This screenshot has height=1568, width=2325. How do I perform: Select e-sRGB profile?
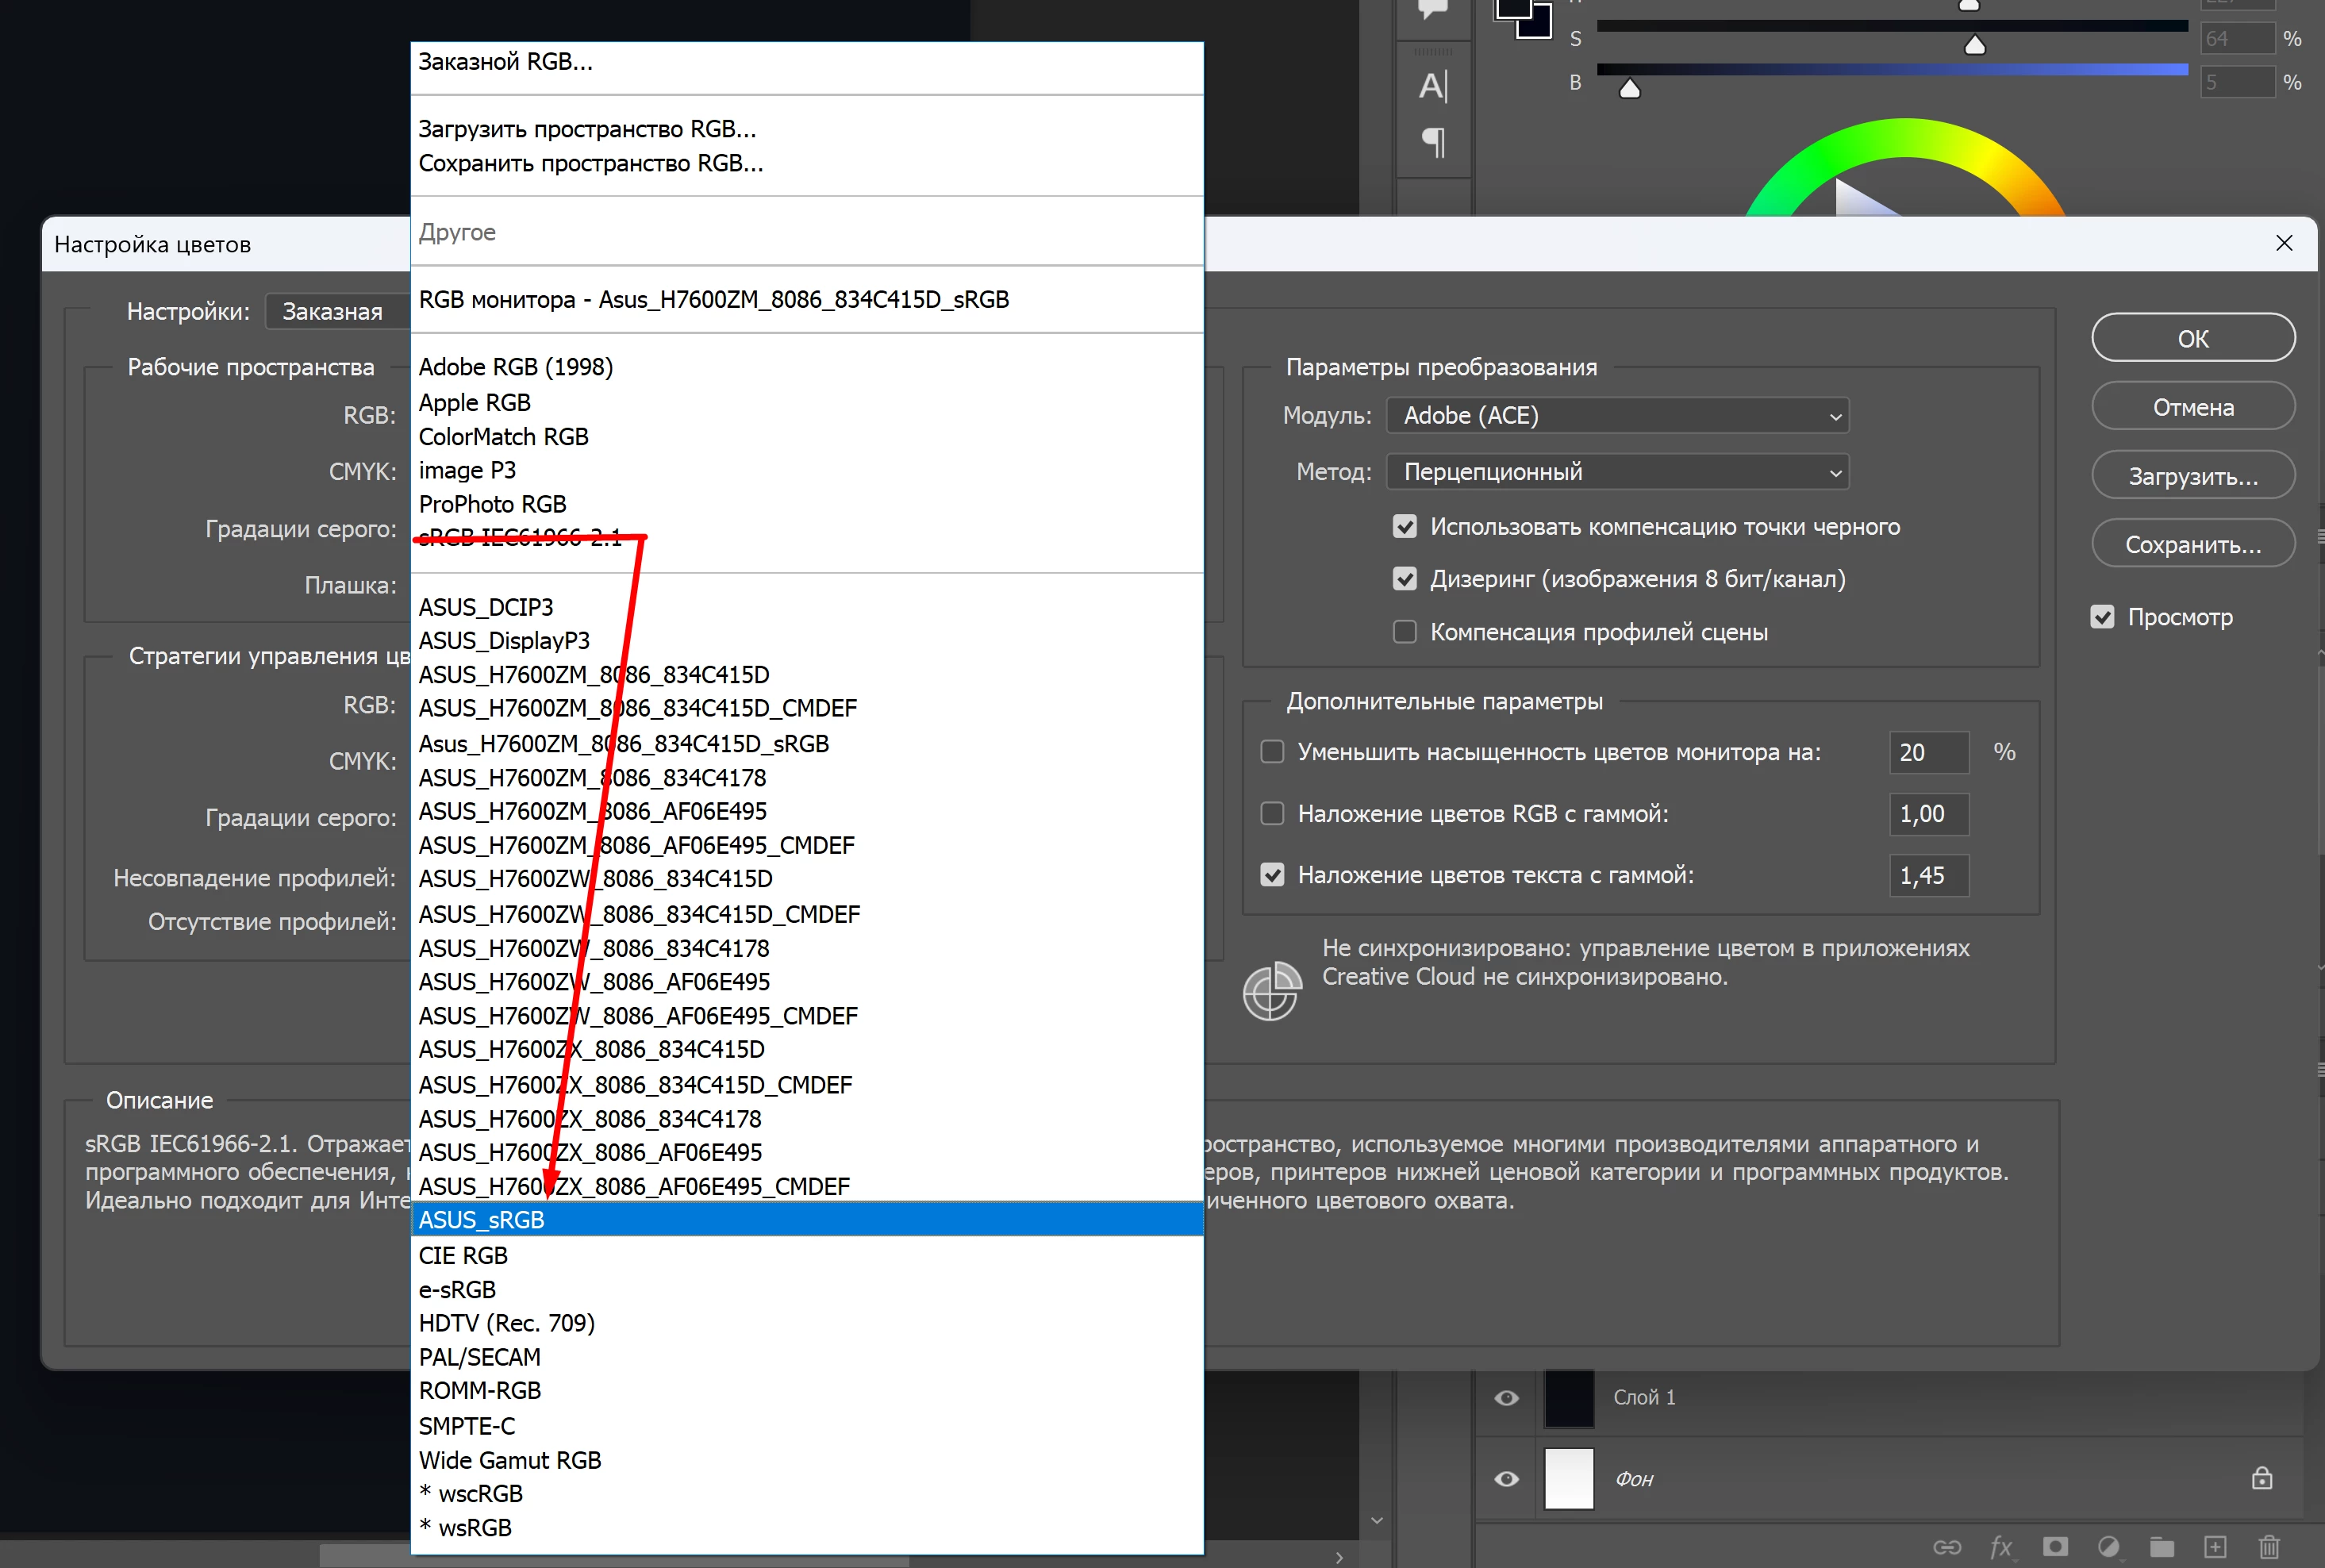pos(806,1290)
